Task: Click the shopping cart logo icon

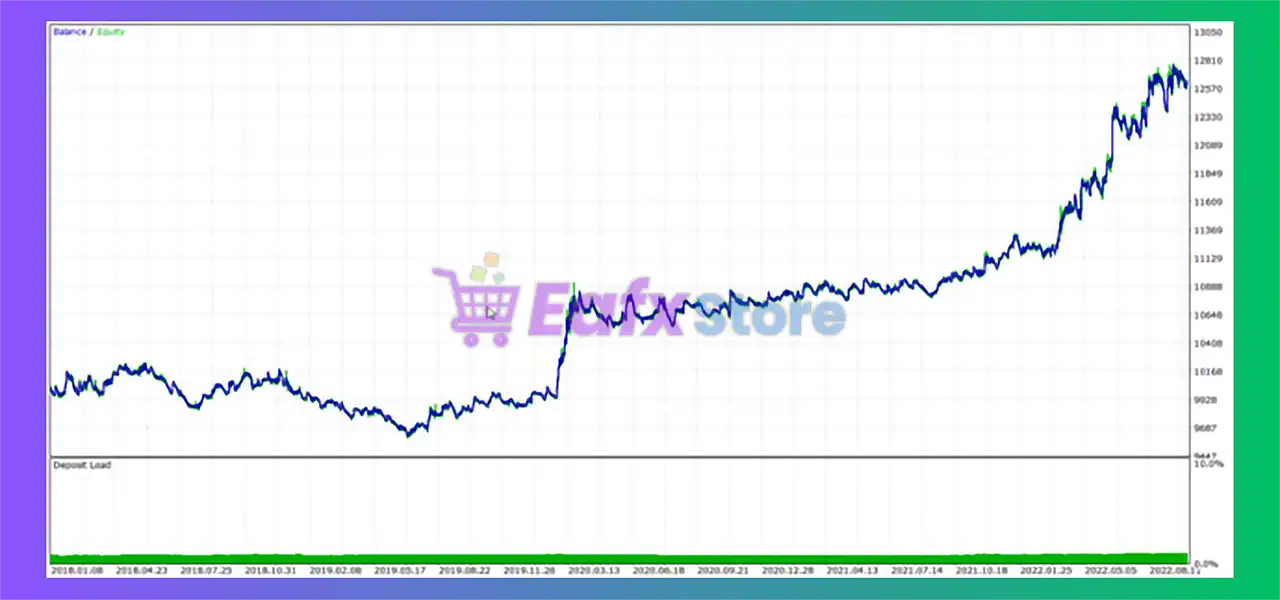Action: (x=476, y=307)
